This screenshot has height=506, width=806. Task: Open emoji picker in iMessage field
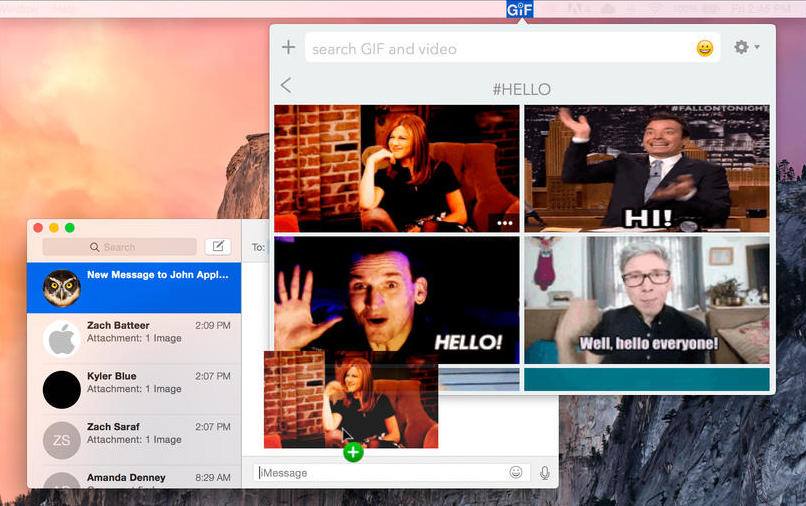(516, 472)
